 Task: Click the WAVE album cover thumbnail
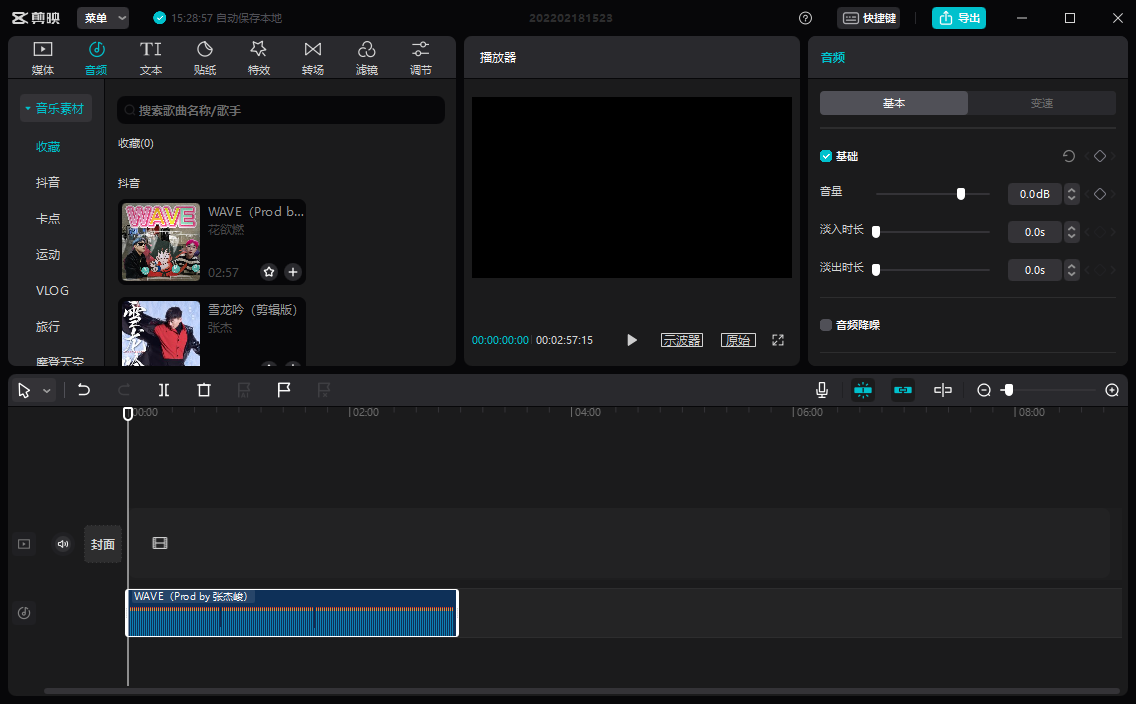pyautogui.click(x=161, y=242)
